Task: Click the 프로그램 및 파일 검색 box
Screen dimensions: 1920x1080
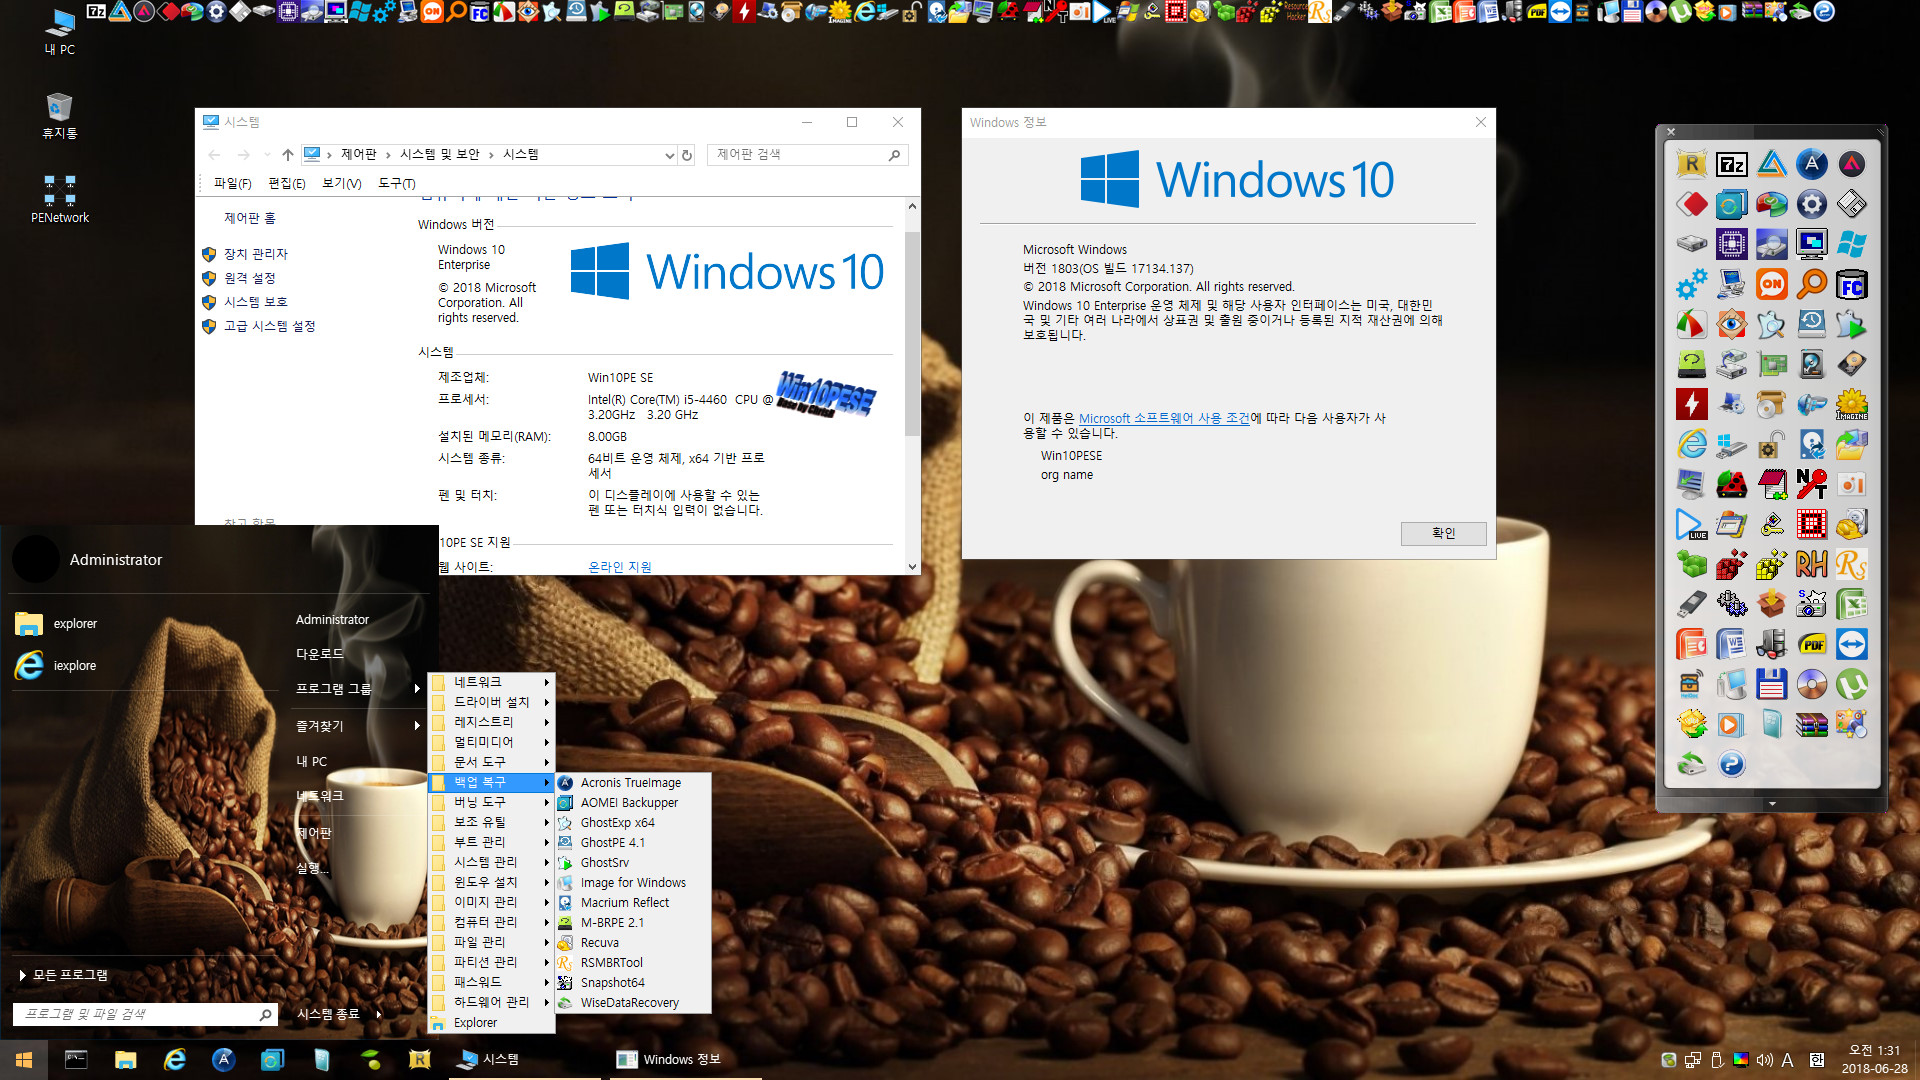Action: (145, 1014)
